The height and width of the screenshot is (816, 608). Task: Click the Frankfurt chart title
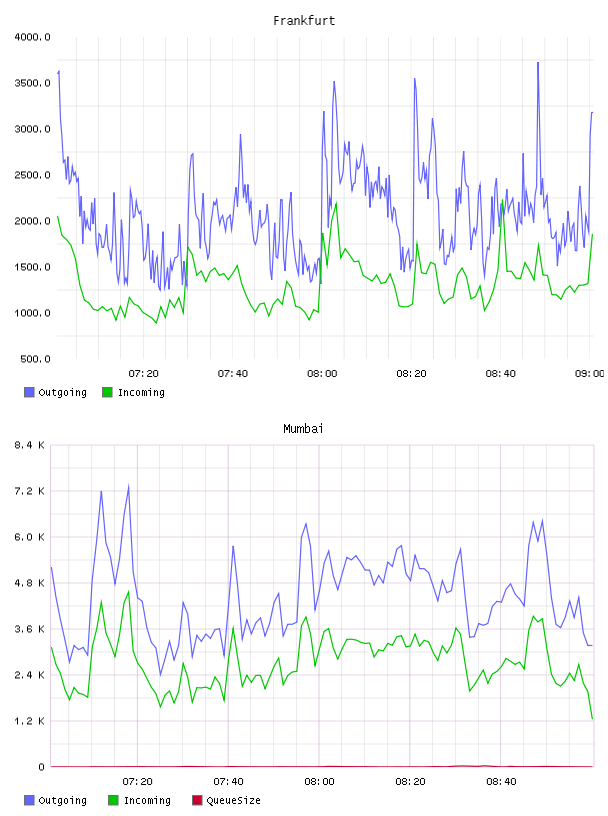coord(304,21)
